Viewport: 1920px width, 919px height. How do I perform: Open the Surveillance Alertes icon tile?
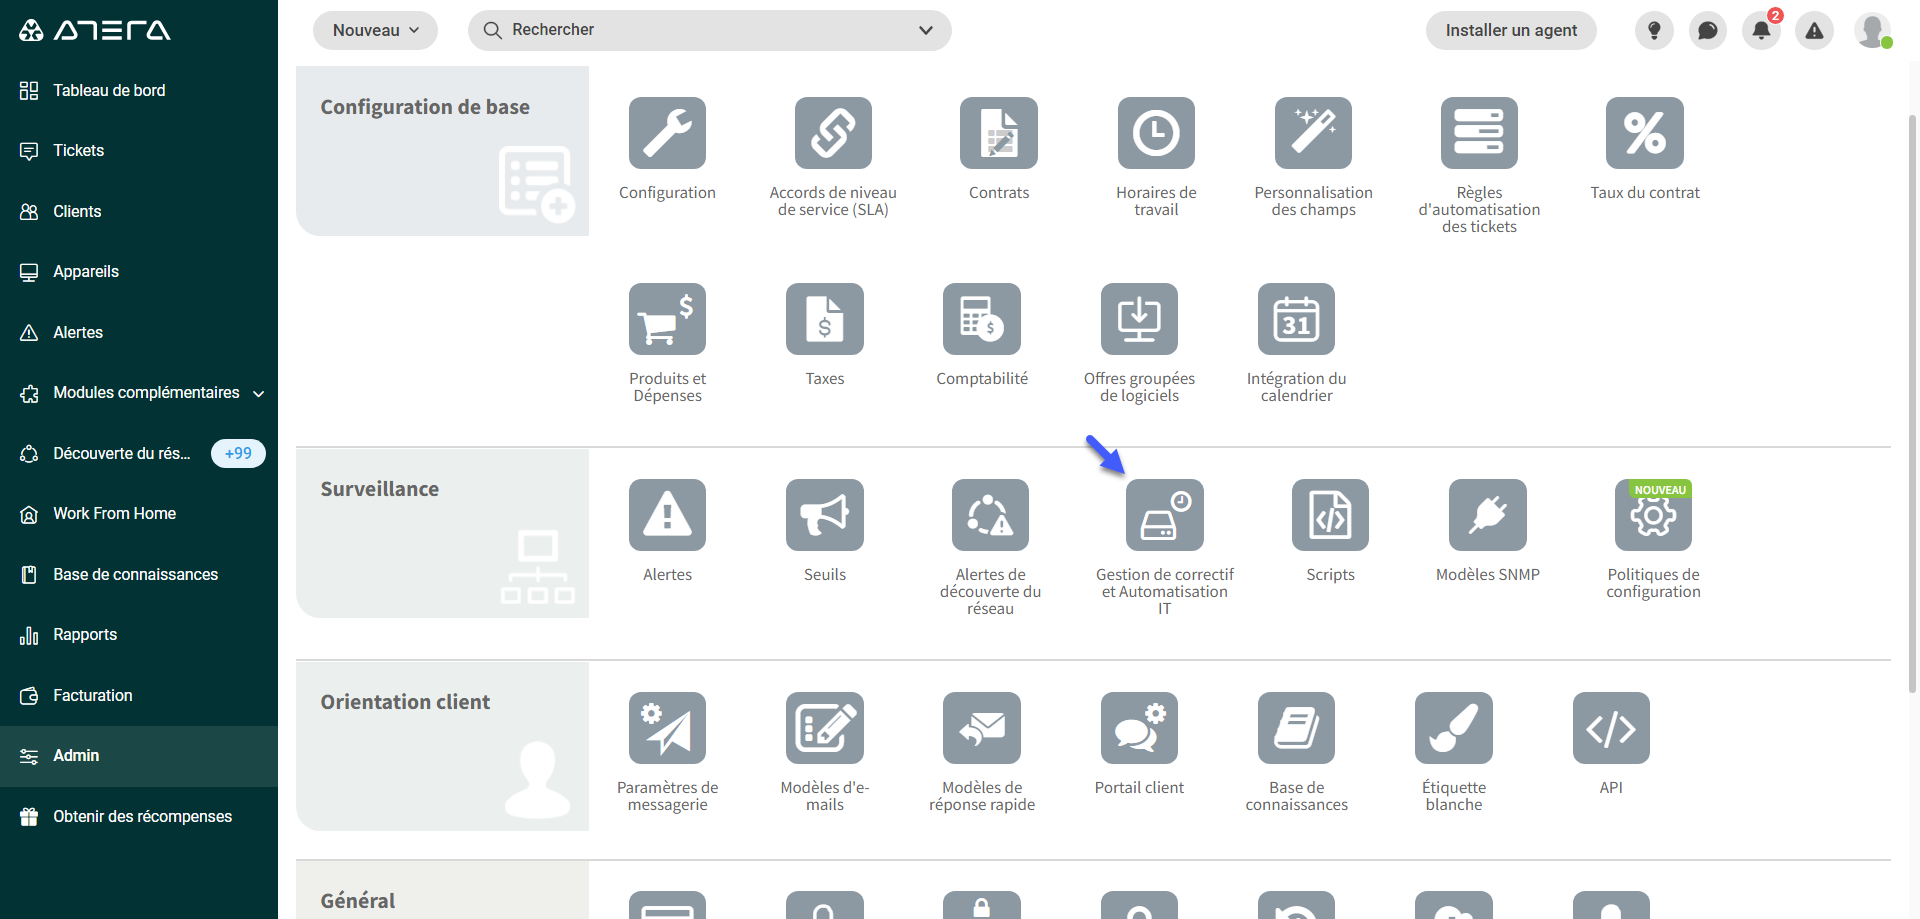(x=667, y=515)
